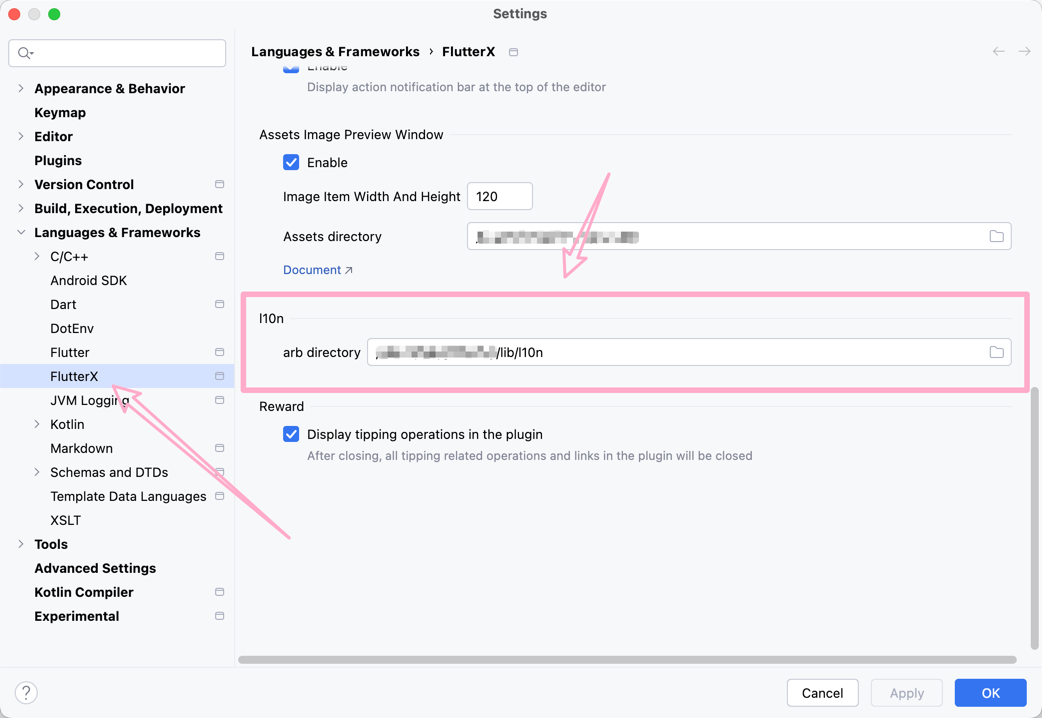The height and width of the screenshot is (718, 1042).
Task: Edit Image Item Width And Height field
Action: 500,196
